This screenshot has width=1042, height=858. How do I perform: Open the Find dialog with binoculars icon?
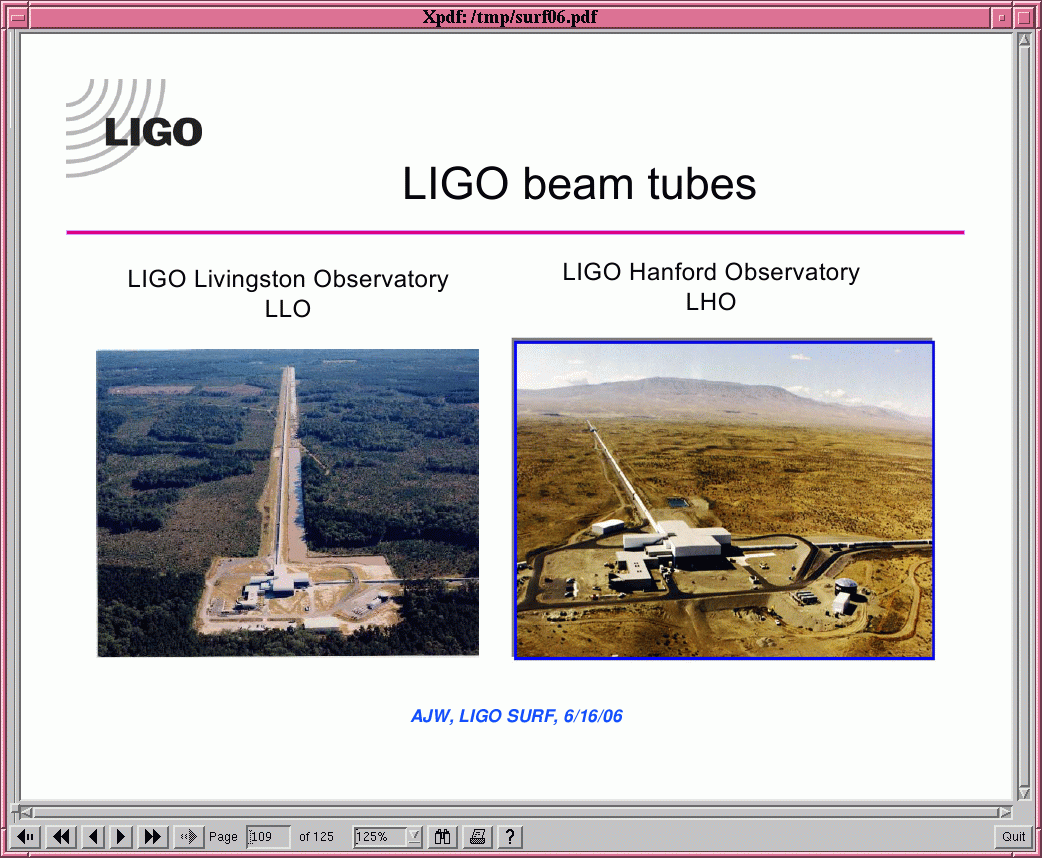coord(443,837)
